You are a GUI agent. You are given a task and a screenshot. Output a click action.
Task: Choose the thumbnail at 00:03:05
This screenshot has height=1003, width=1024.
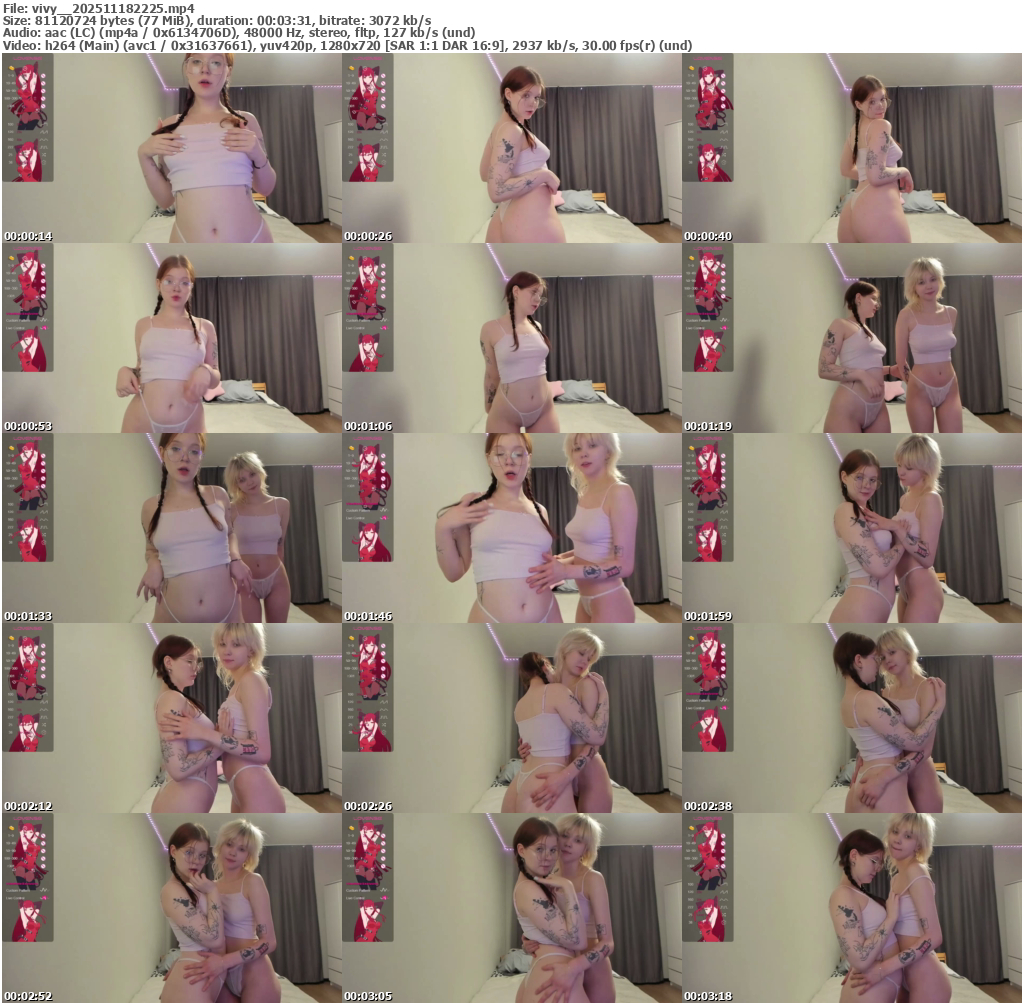(x=511, y=908)
